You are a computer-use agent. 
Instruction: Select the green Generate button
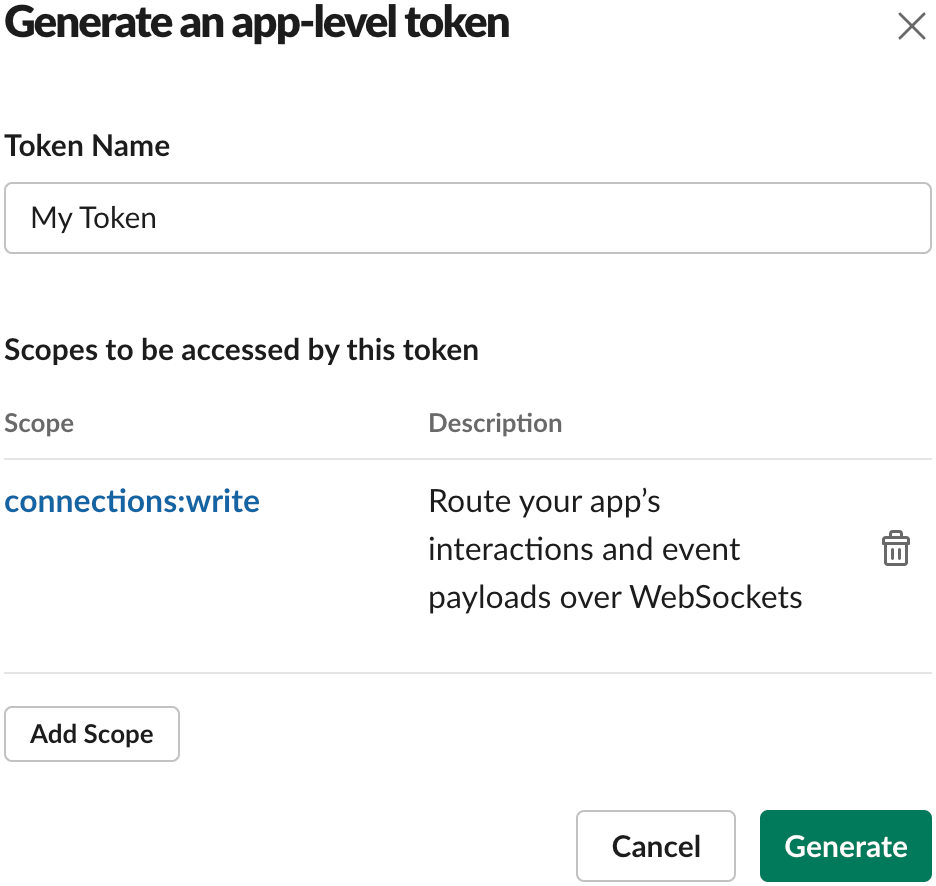[846, 846]
